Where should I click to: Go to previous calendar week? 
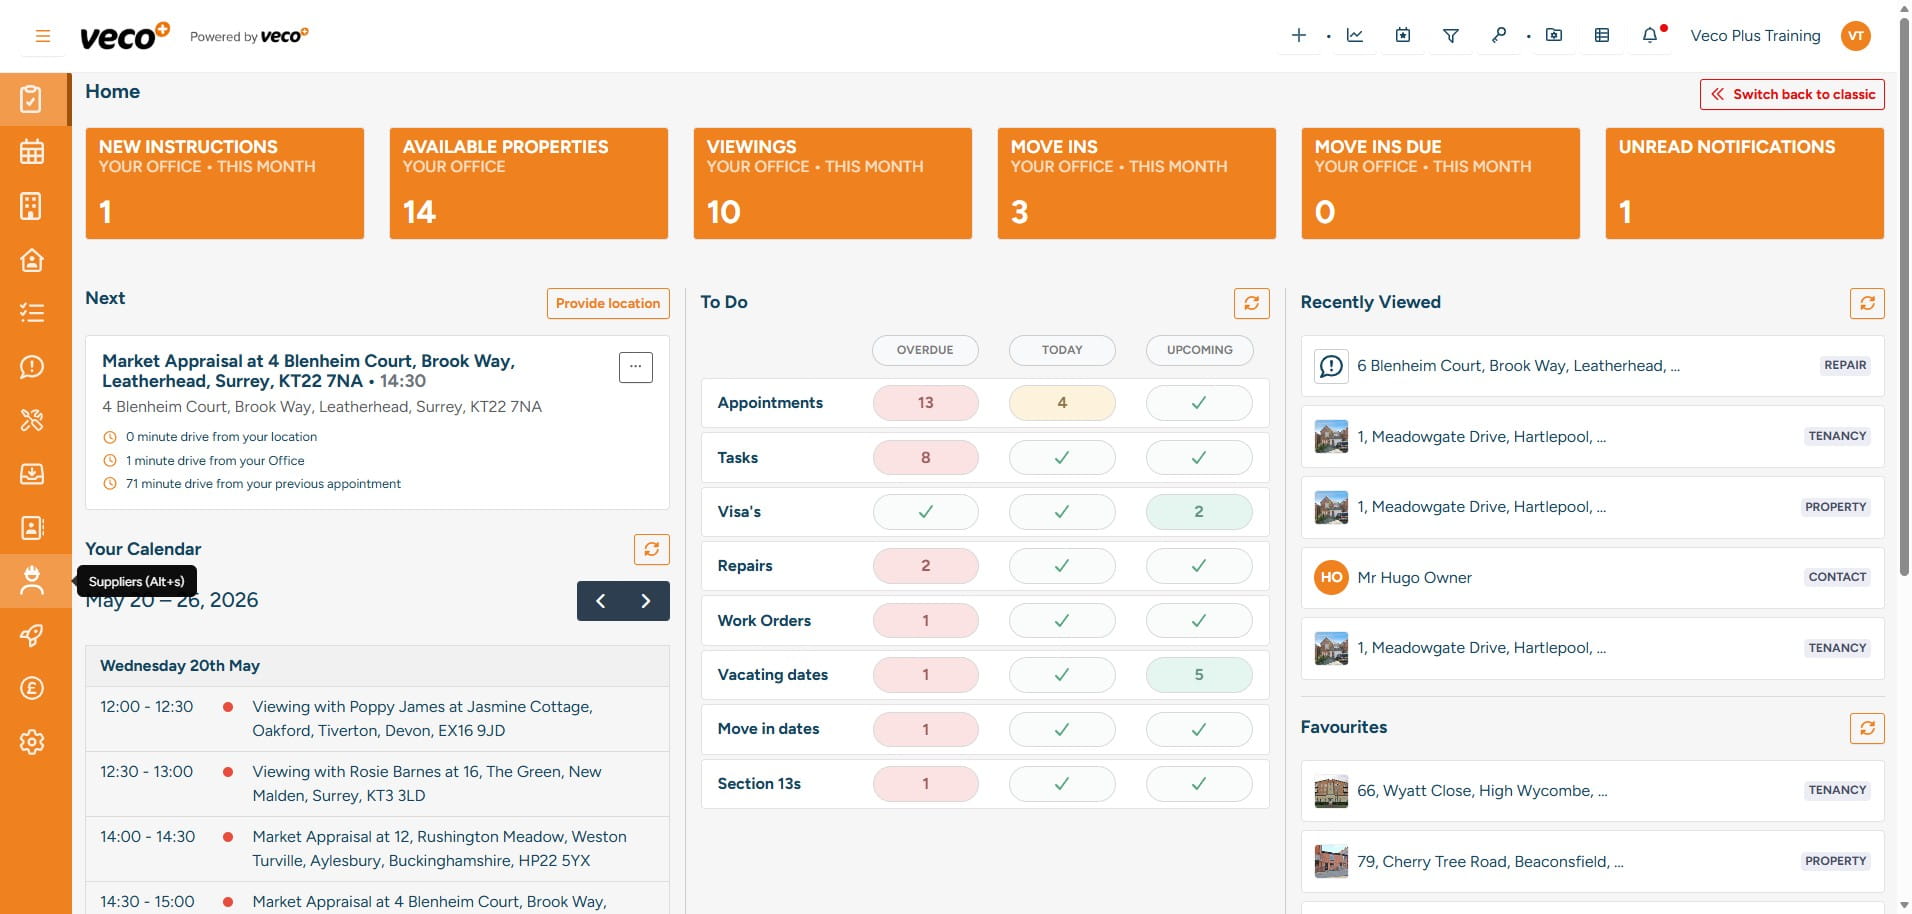point(600,601)
